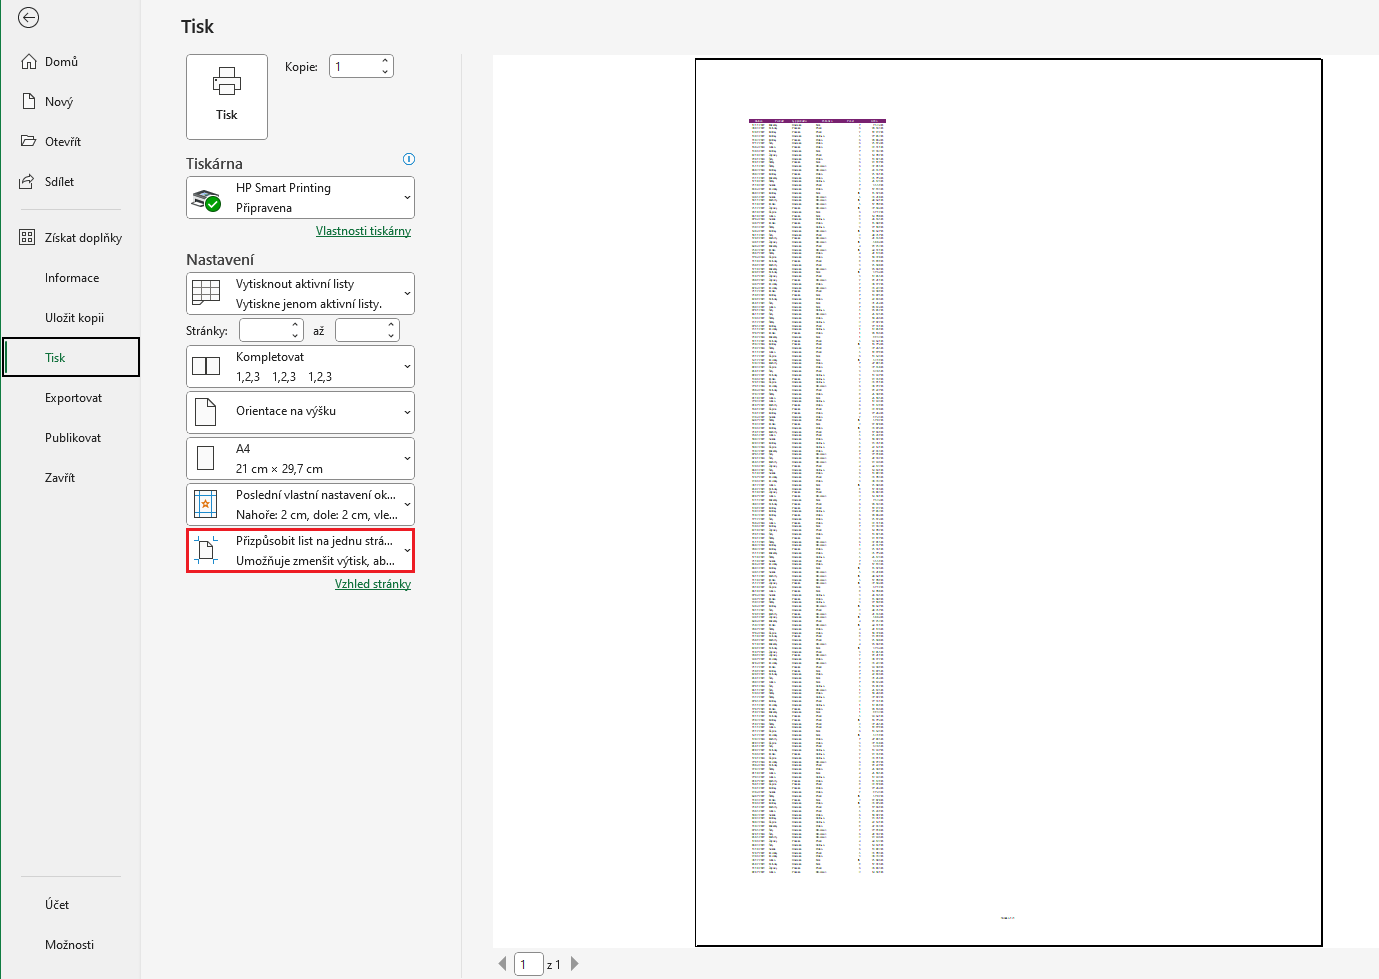
Task: Select Získat doplňky in the sidebar
Action: coord(70,237)
